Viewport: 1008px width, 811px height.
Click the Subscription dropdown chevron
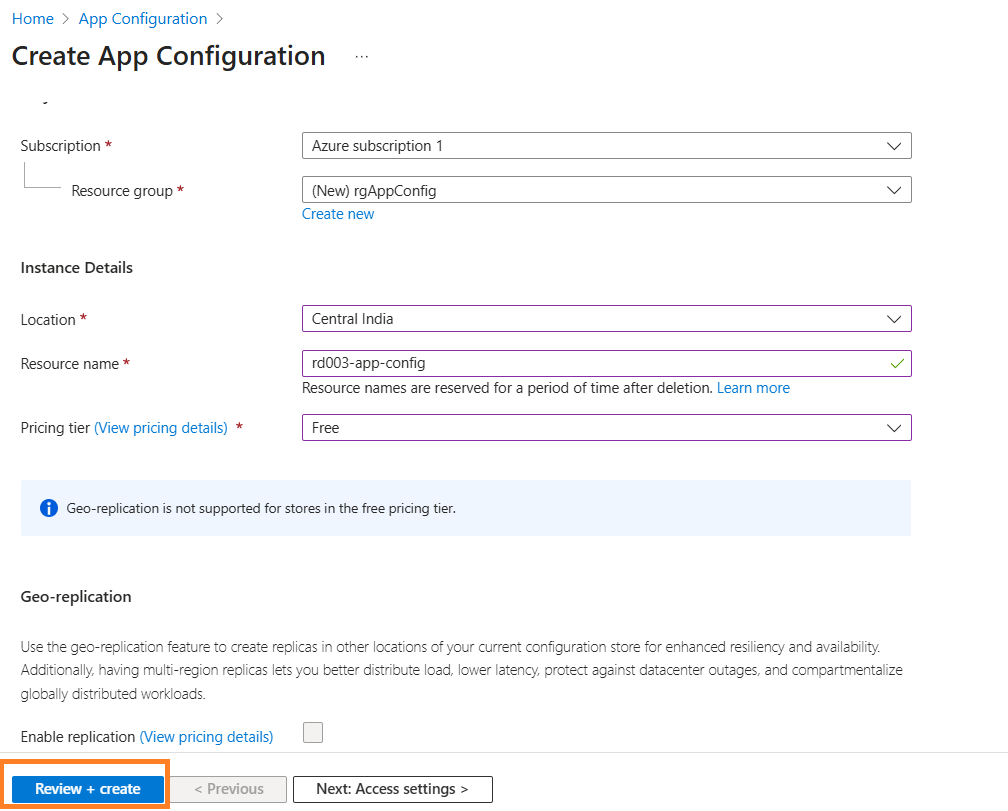[x=894, y=145]
